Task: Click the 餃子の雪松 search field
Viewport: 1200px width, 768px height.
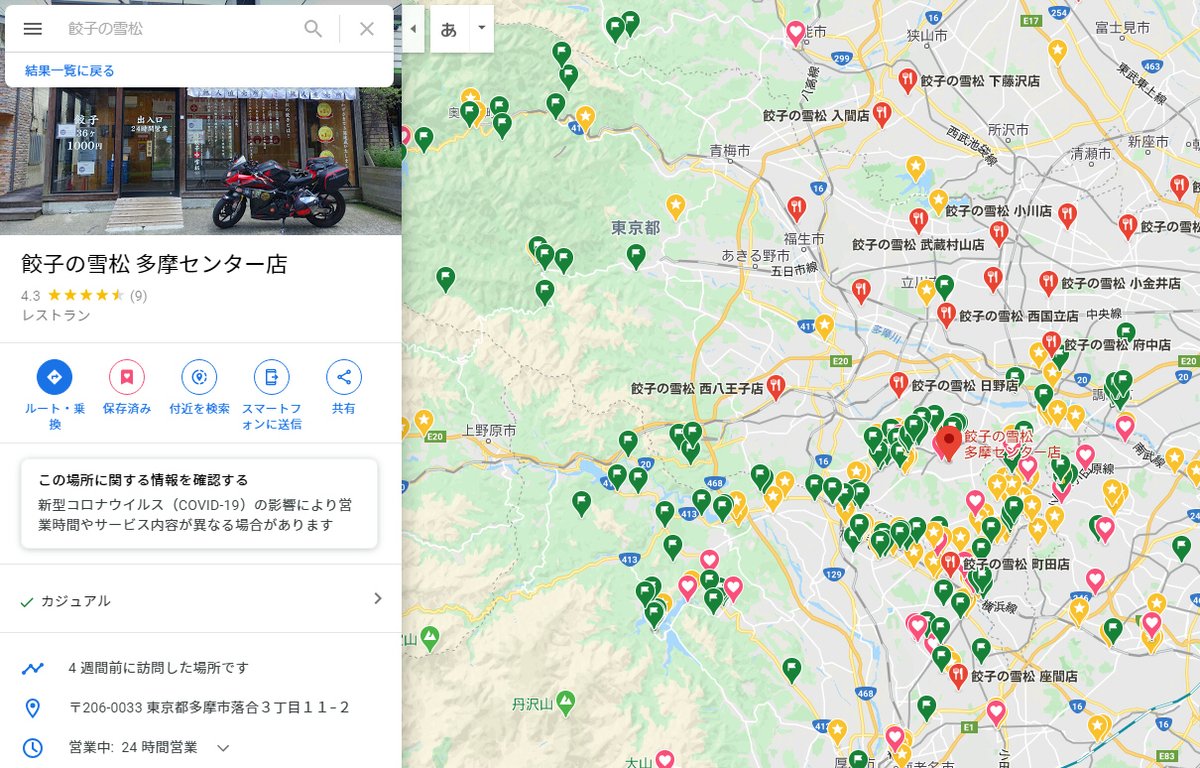Action: (180, 29)
